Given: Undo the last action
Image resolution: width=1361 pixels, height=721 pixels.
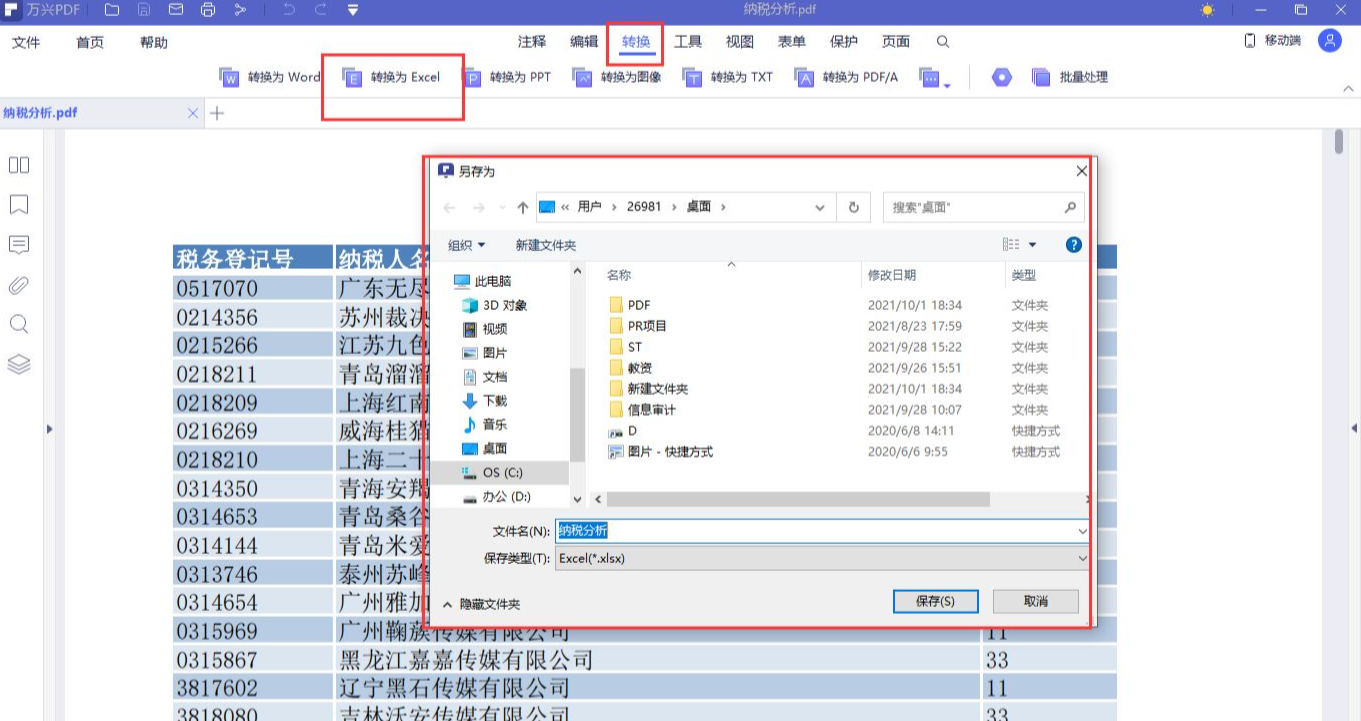Looking at the screenshot, I should tap(290, 10).
